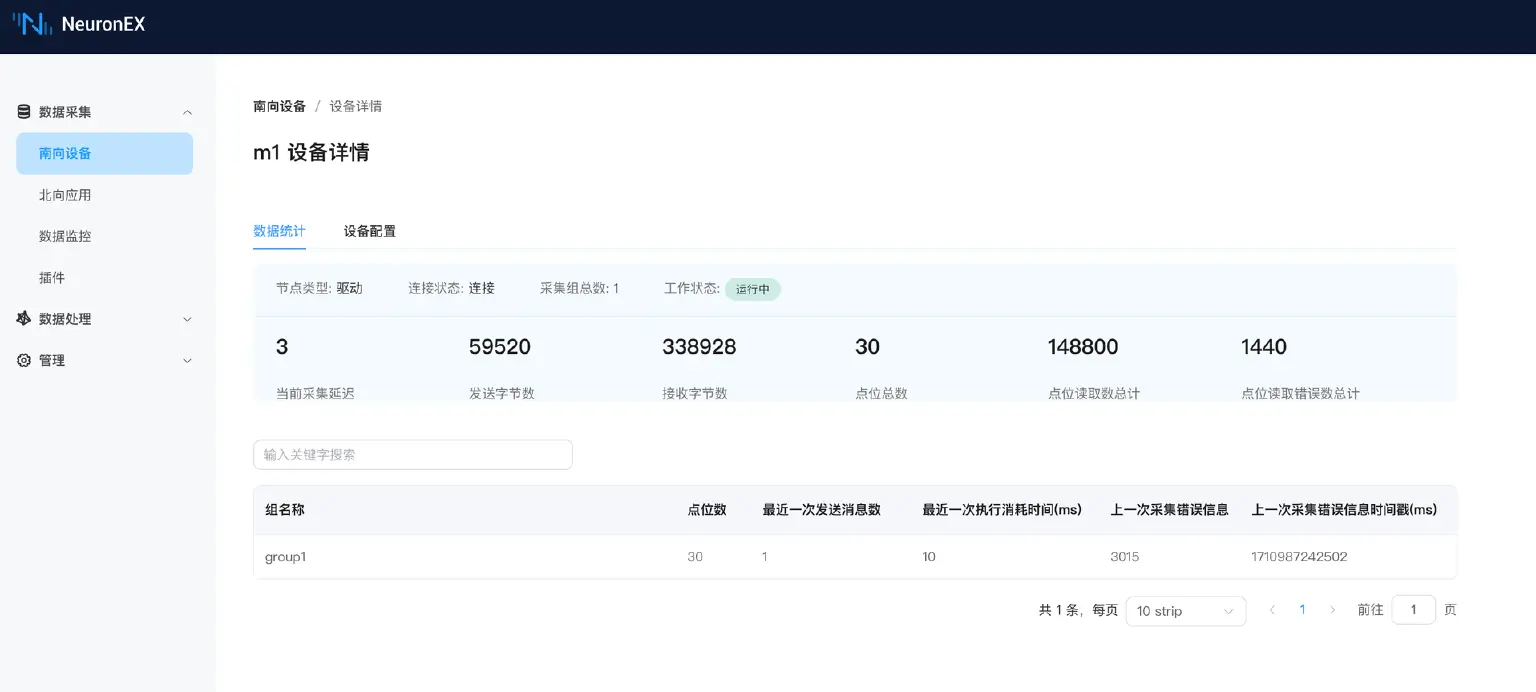
Task: Click the gear icon next to 管理
Action: coord(24,360)
